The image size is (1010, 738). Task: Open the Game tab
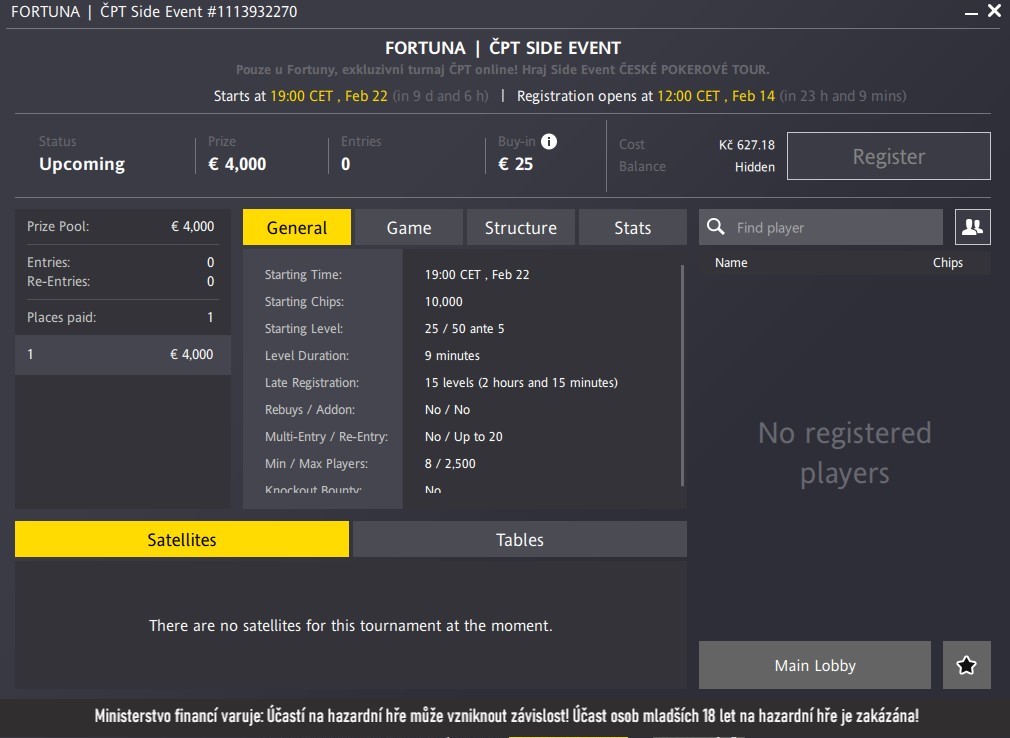(x=409, y=227)
